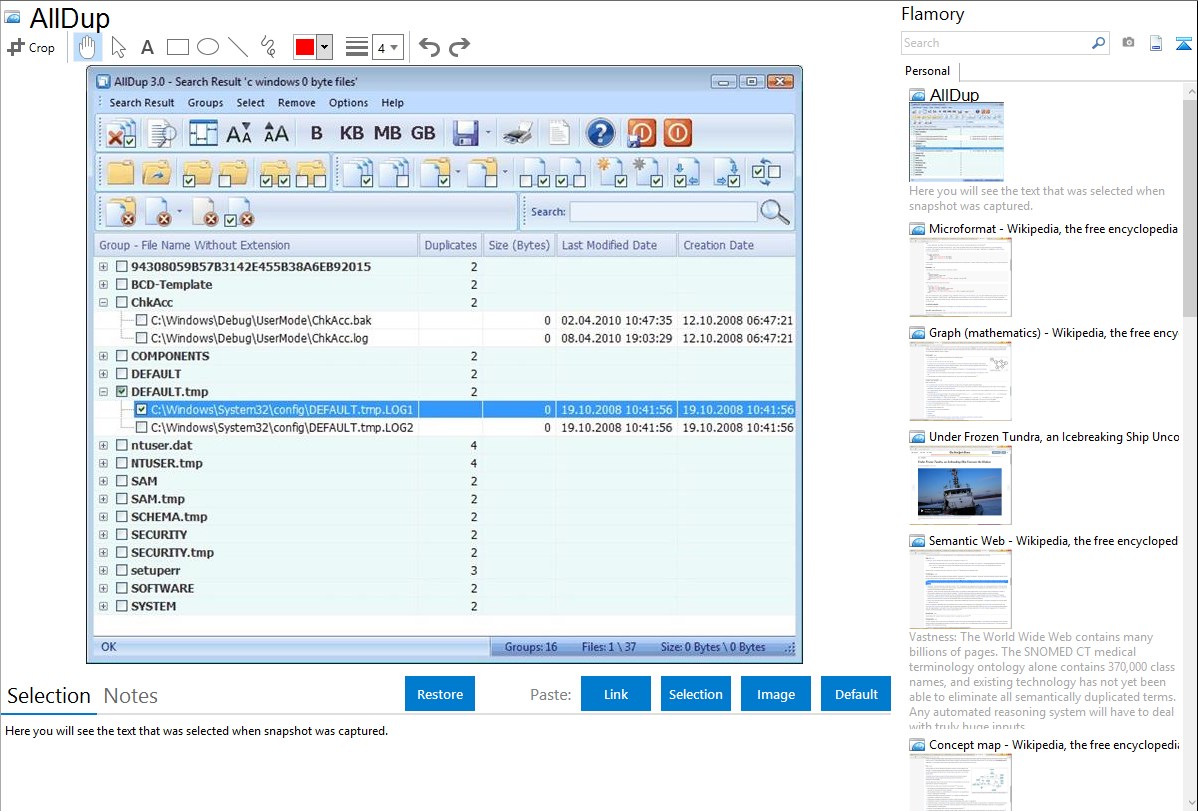Paste as Image button

point(775,694)
